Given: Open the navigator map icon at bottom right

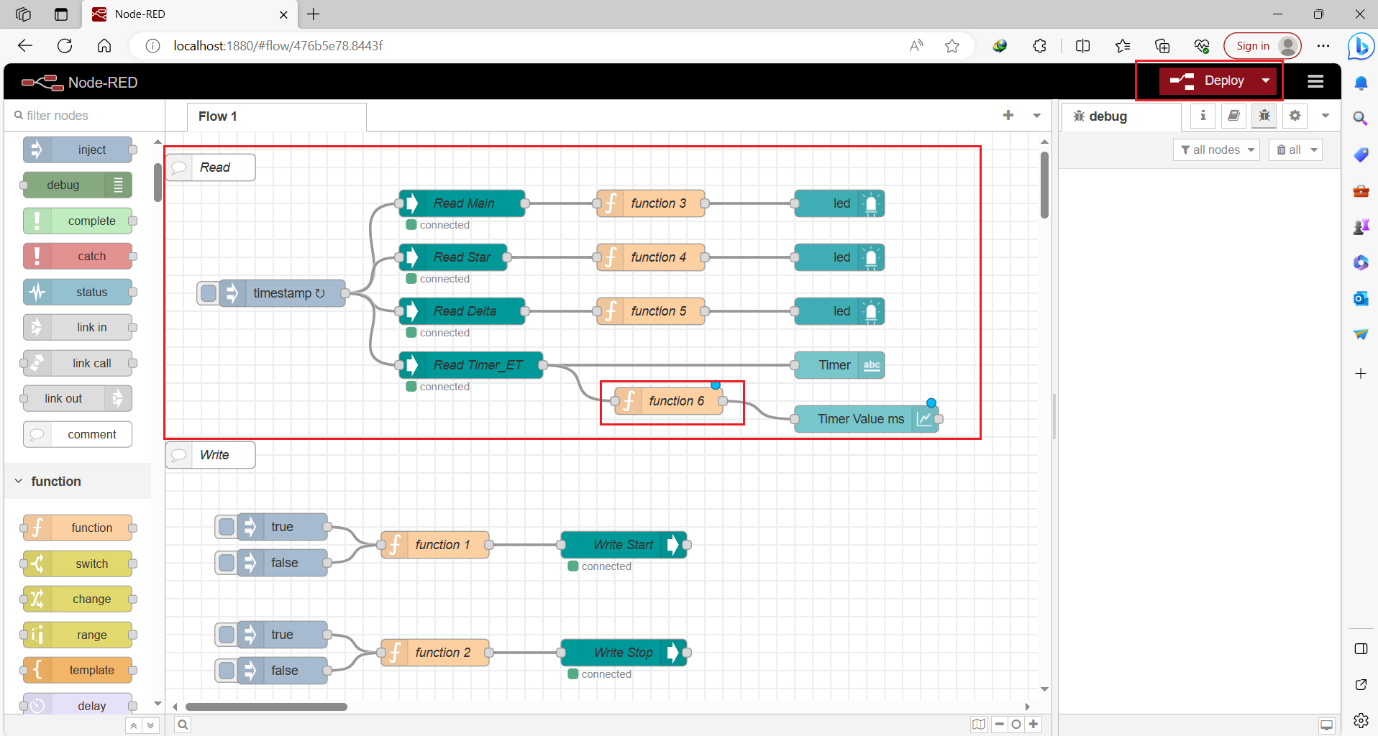Looking at the screenshot, I should tap(978, 723).
